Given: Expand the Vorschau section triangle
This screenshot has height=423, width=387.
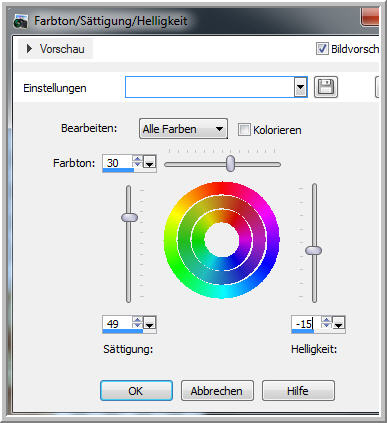Looking at the screenshot, I should (29, 49).
